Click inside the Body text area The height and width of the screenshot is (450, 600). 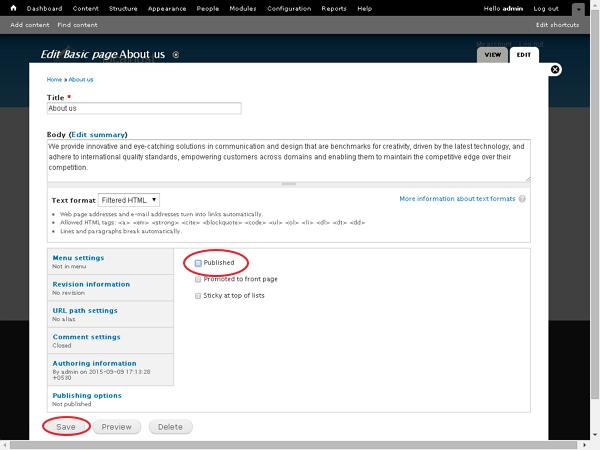(x=289, y=161)
